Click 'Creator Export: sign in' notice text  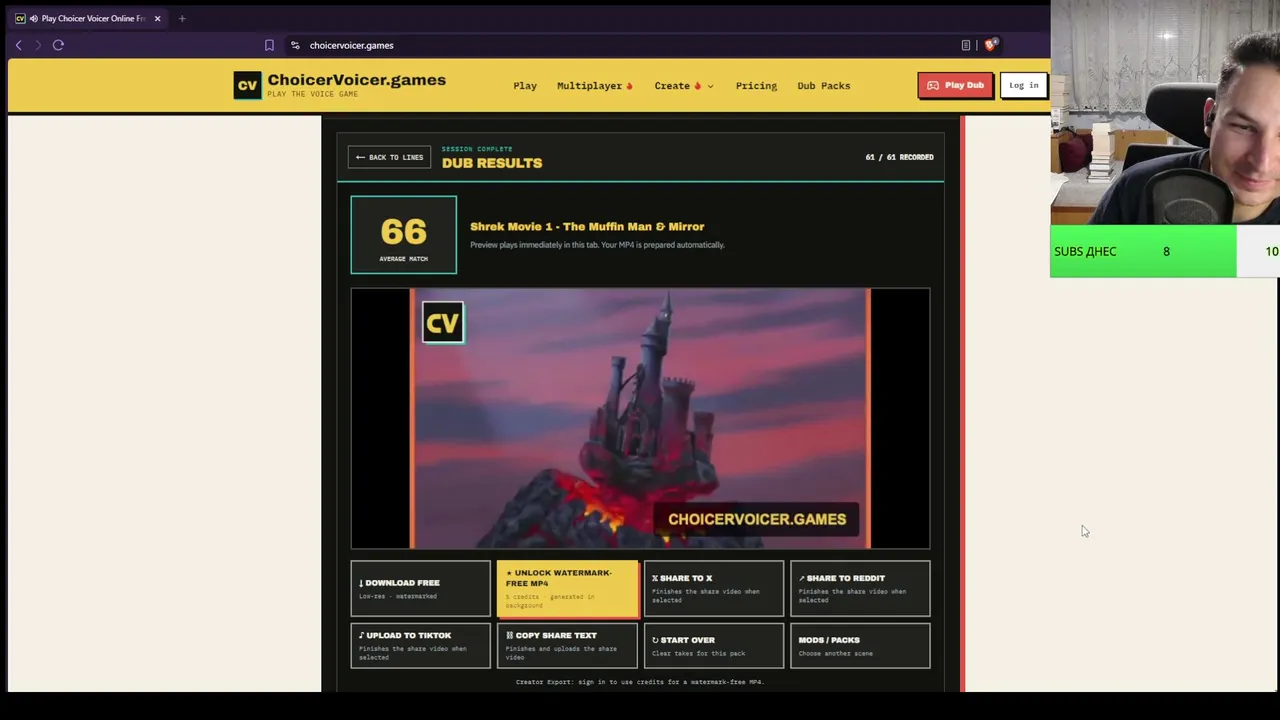pyautogui.click(x=640, y=682)
